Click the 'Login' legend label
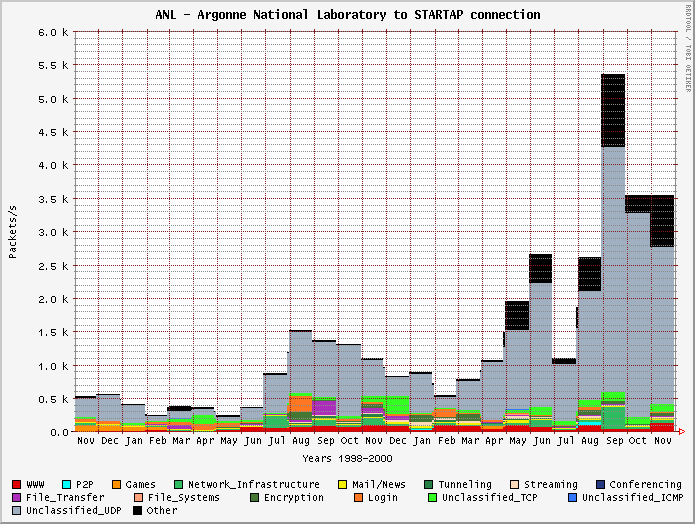Screen dimensions: 695x524 pyautogui.click(x=383, y=497)
